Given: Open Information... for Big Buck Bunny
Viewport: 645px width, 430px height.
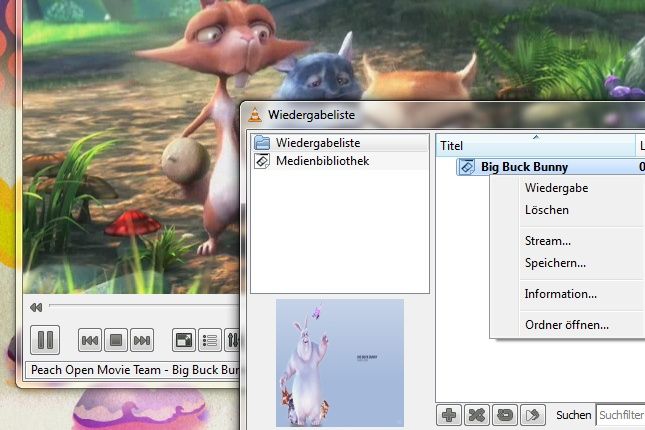Looking at the screenshot, I should [560, 294].
